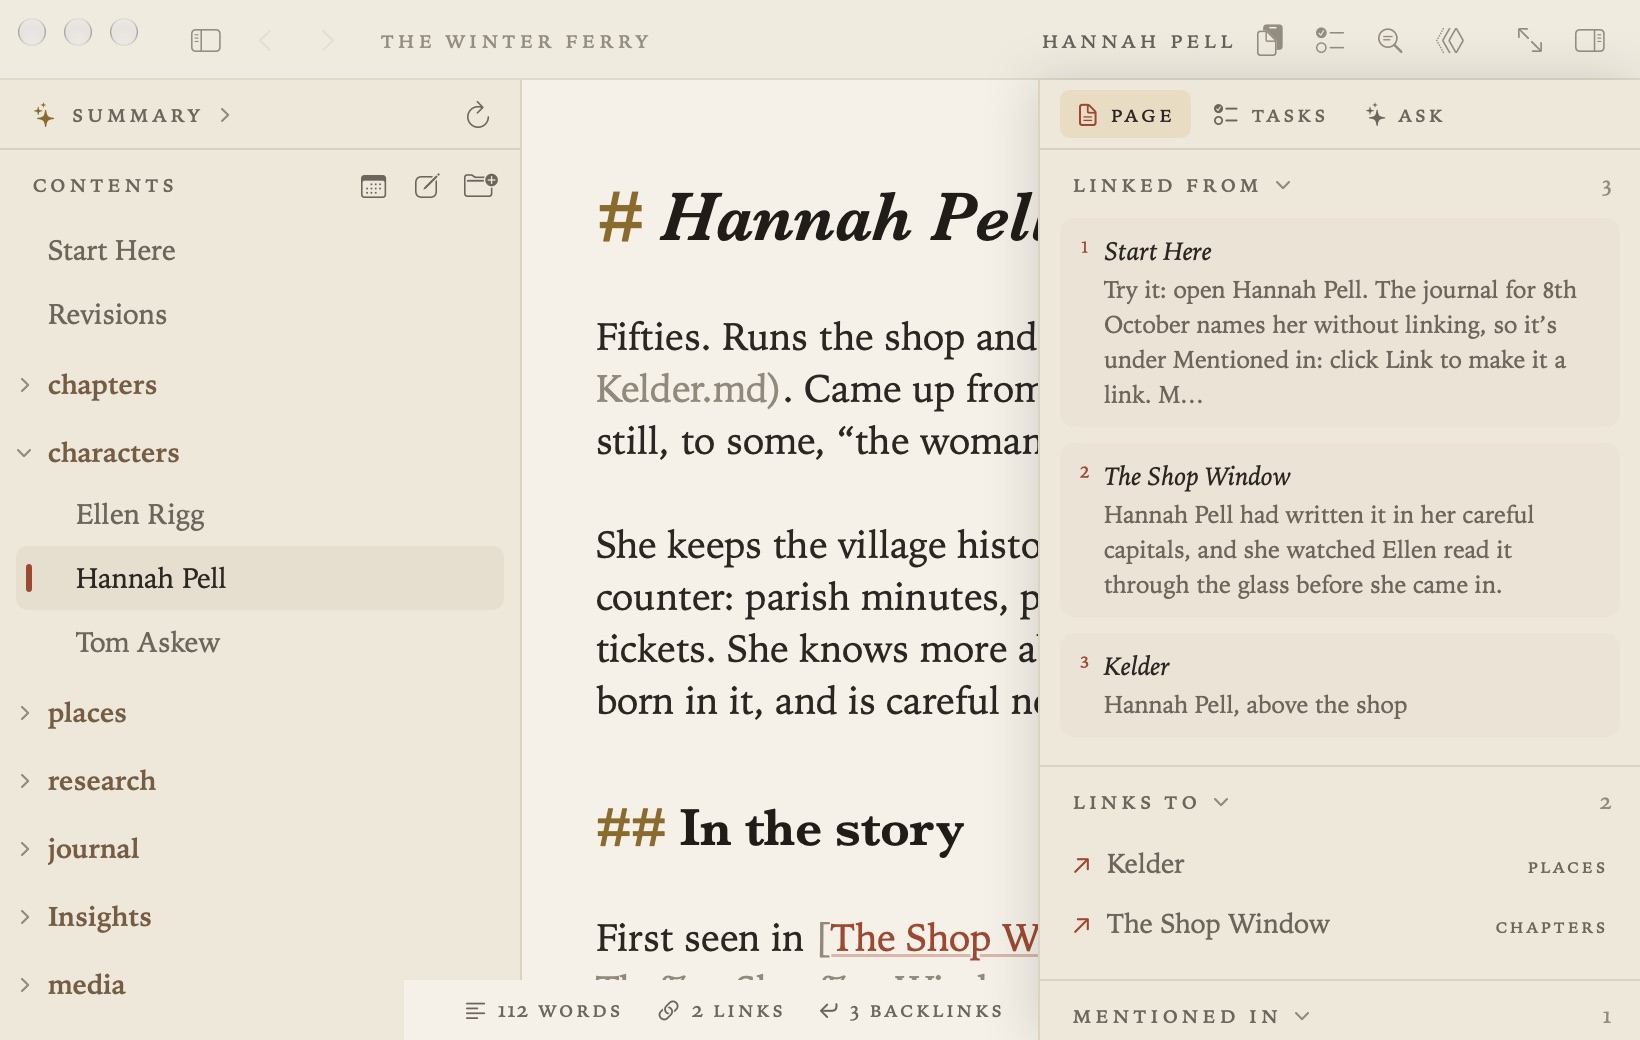This screenshot has width=1640, height=1040.
Task: Click the double-diamond icon in toolbar
Action: click(x=1450, y=41)
